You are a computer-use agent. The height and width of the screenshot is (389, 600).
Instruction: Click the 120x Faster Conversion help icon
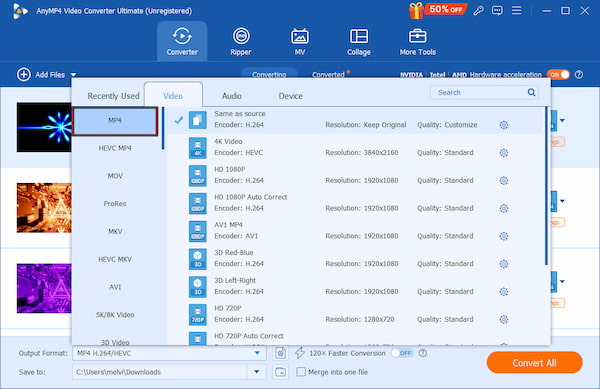point(422,353)
